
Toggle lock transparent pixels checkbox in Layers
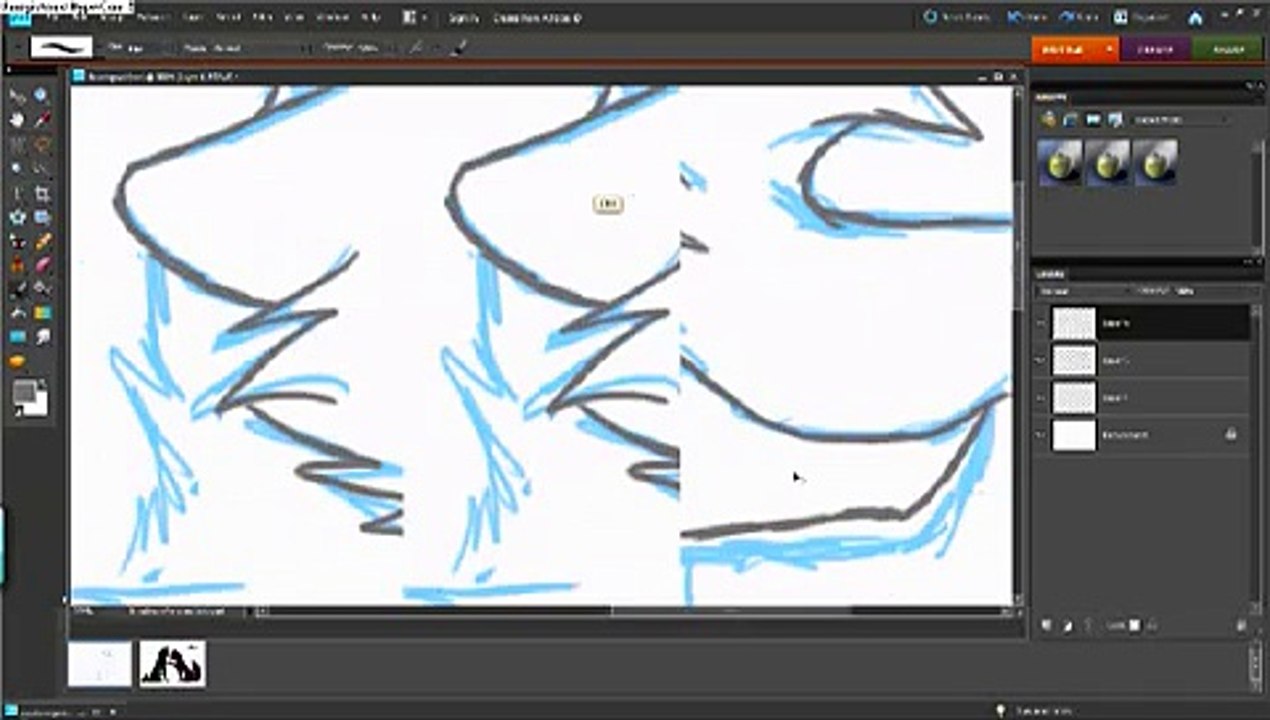coord(1134,626)
